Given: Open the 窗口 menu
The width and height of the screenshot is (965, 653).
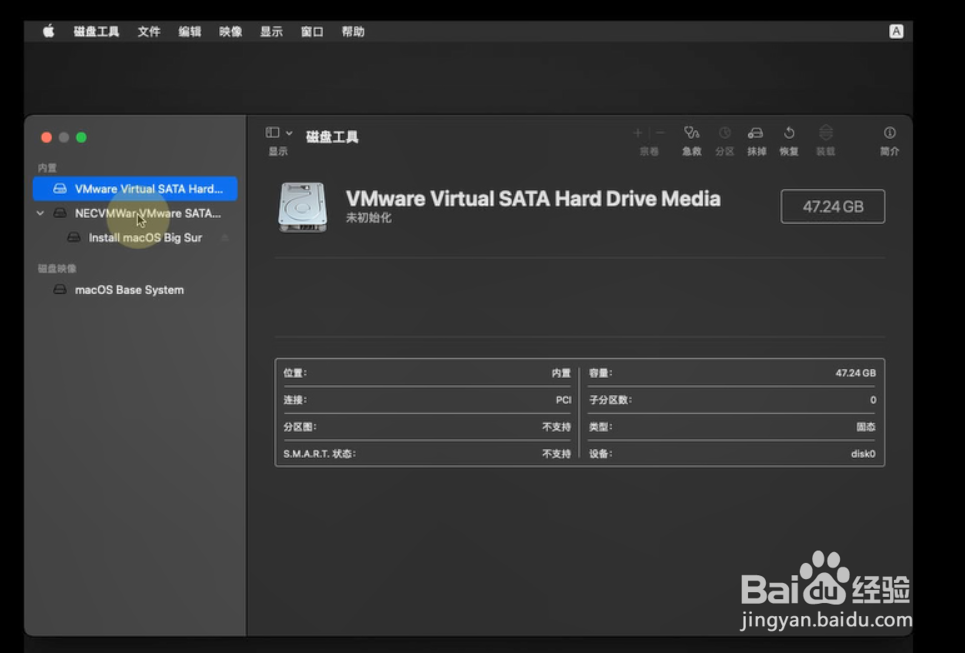Looking at the screenshot, I should (x=312, y=31).
